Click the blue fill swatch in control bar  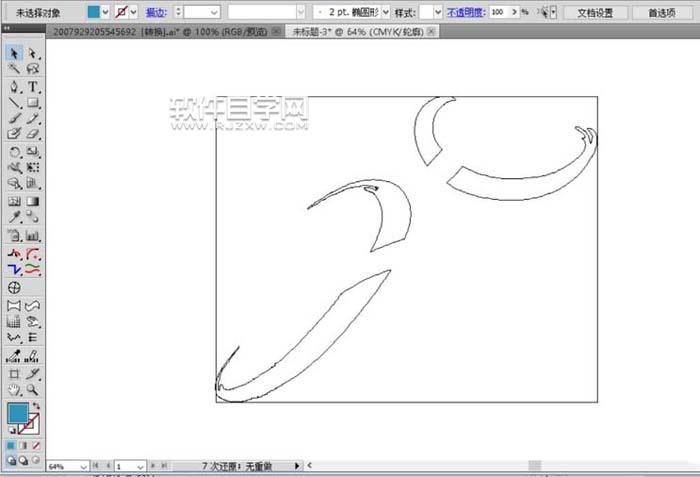point(94,12)
